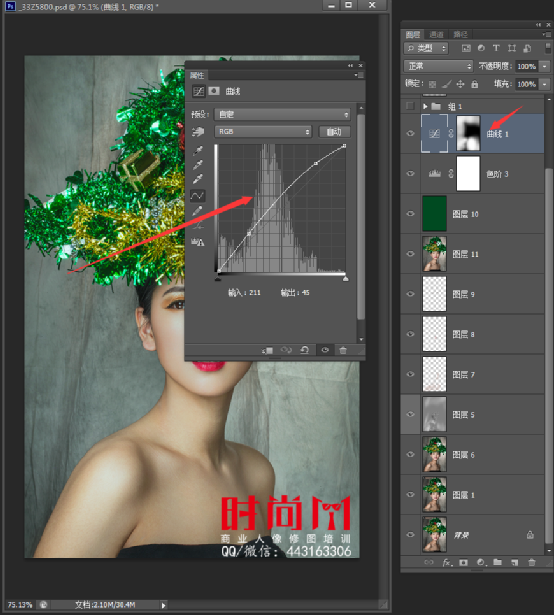The width and height of the screenshot is (554, 616).
Task: Pick the black point eyedropper in Curves
Action: 198,150
